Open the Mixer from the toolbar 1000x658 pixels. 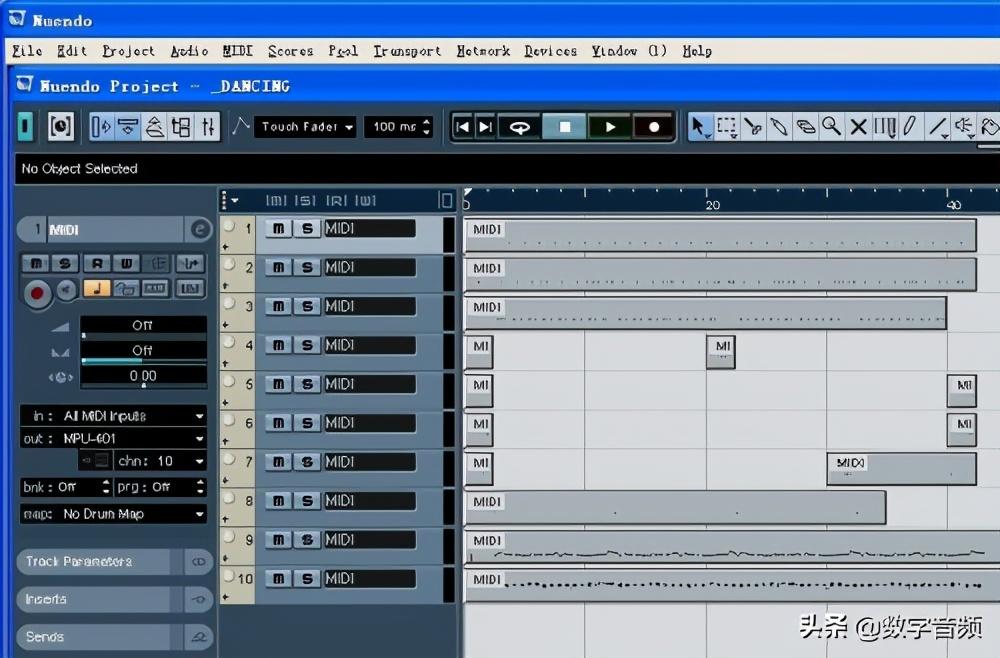(208, 126)
